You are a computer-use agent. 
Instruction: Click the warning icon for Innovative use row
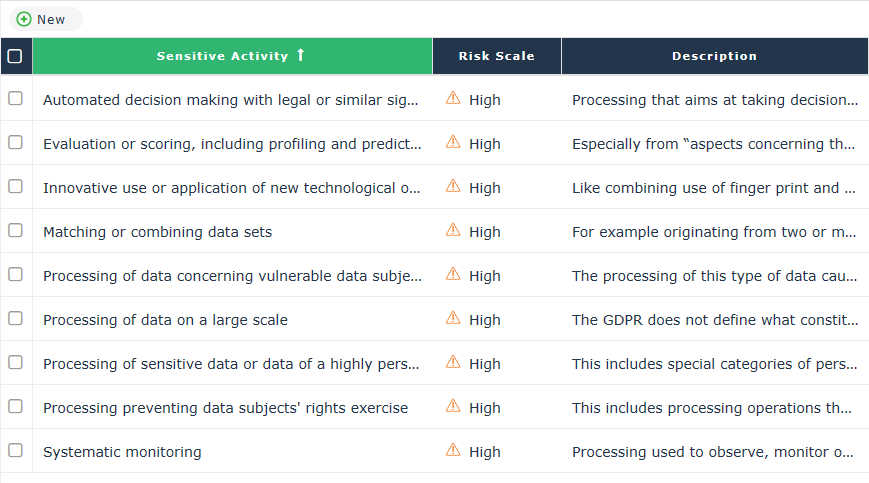pos(453,186)
